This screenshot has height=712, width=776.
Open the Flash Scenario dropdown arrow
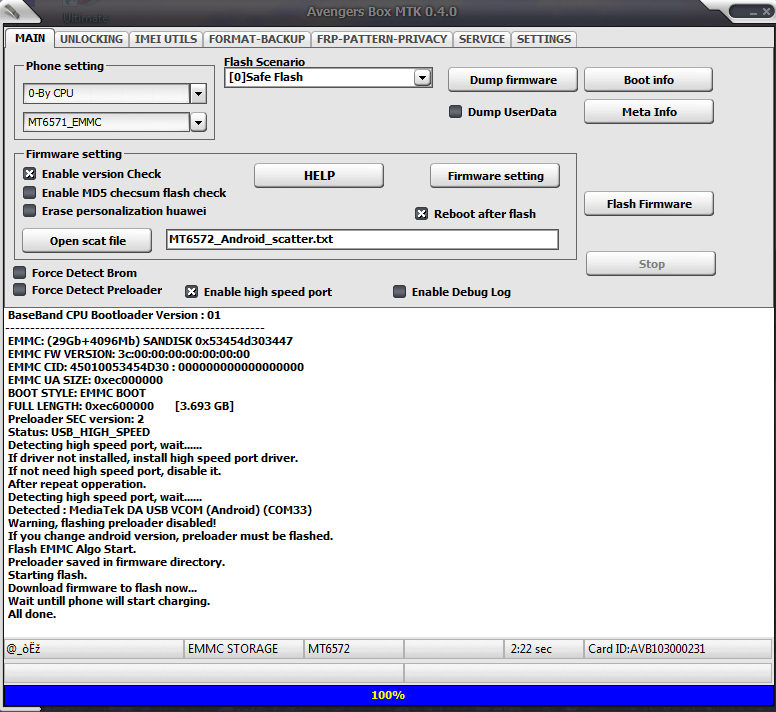coord(422,78)
